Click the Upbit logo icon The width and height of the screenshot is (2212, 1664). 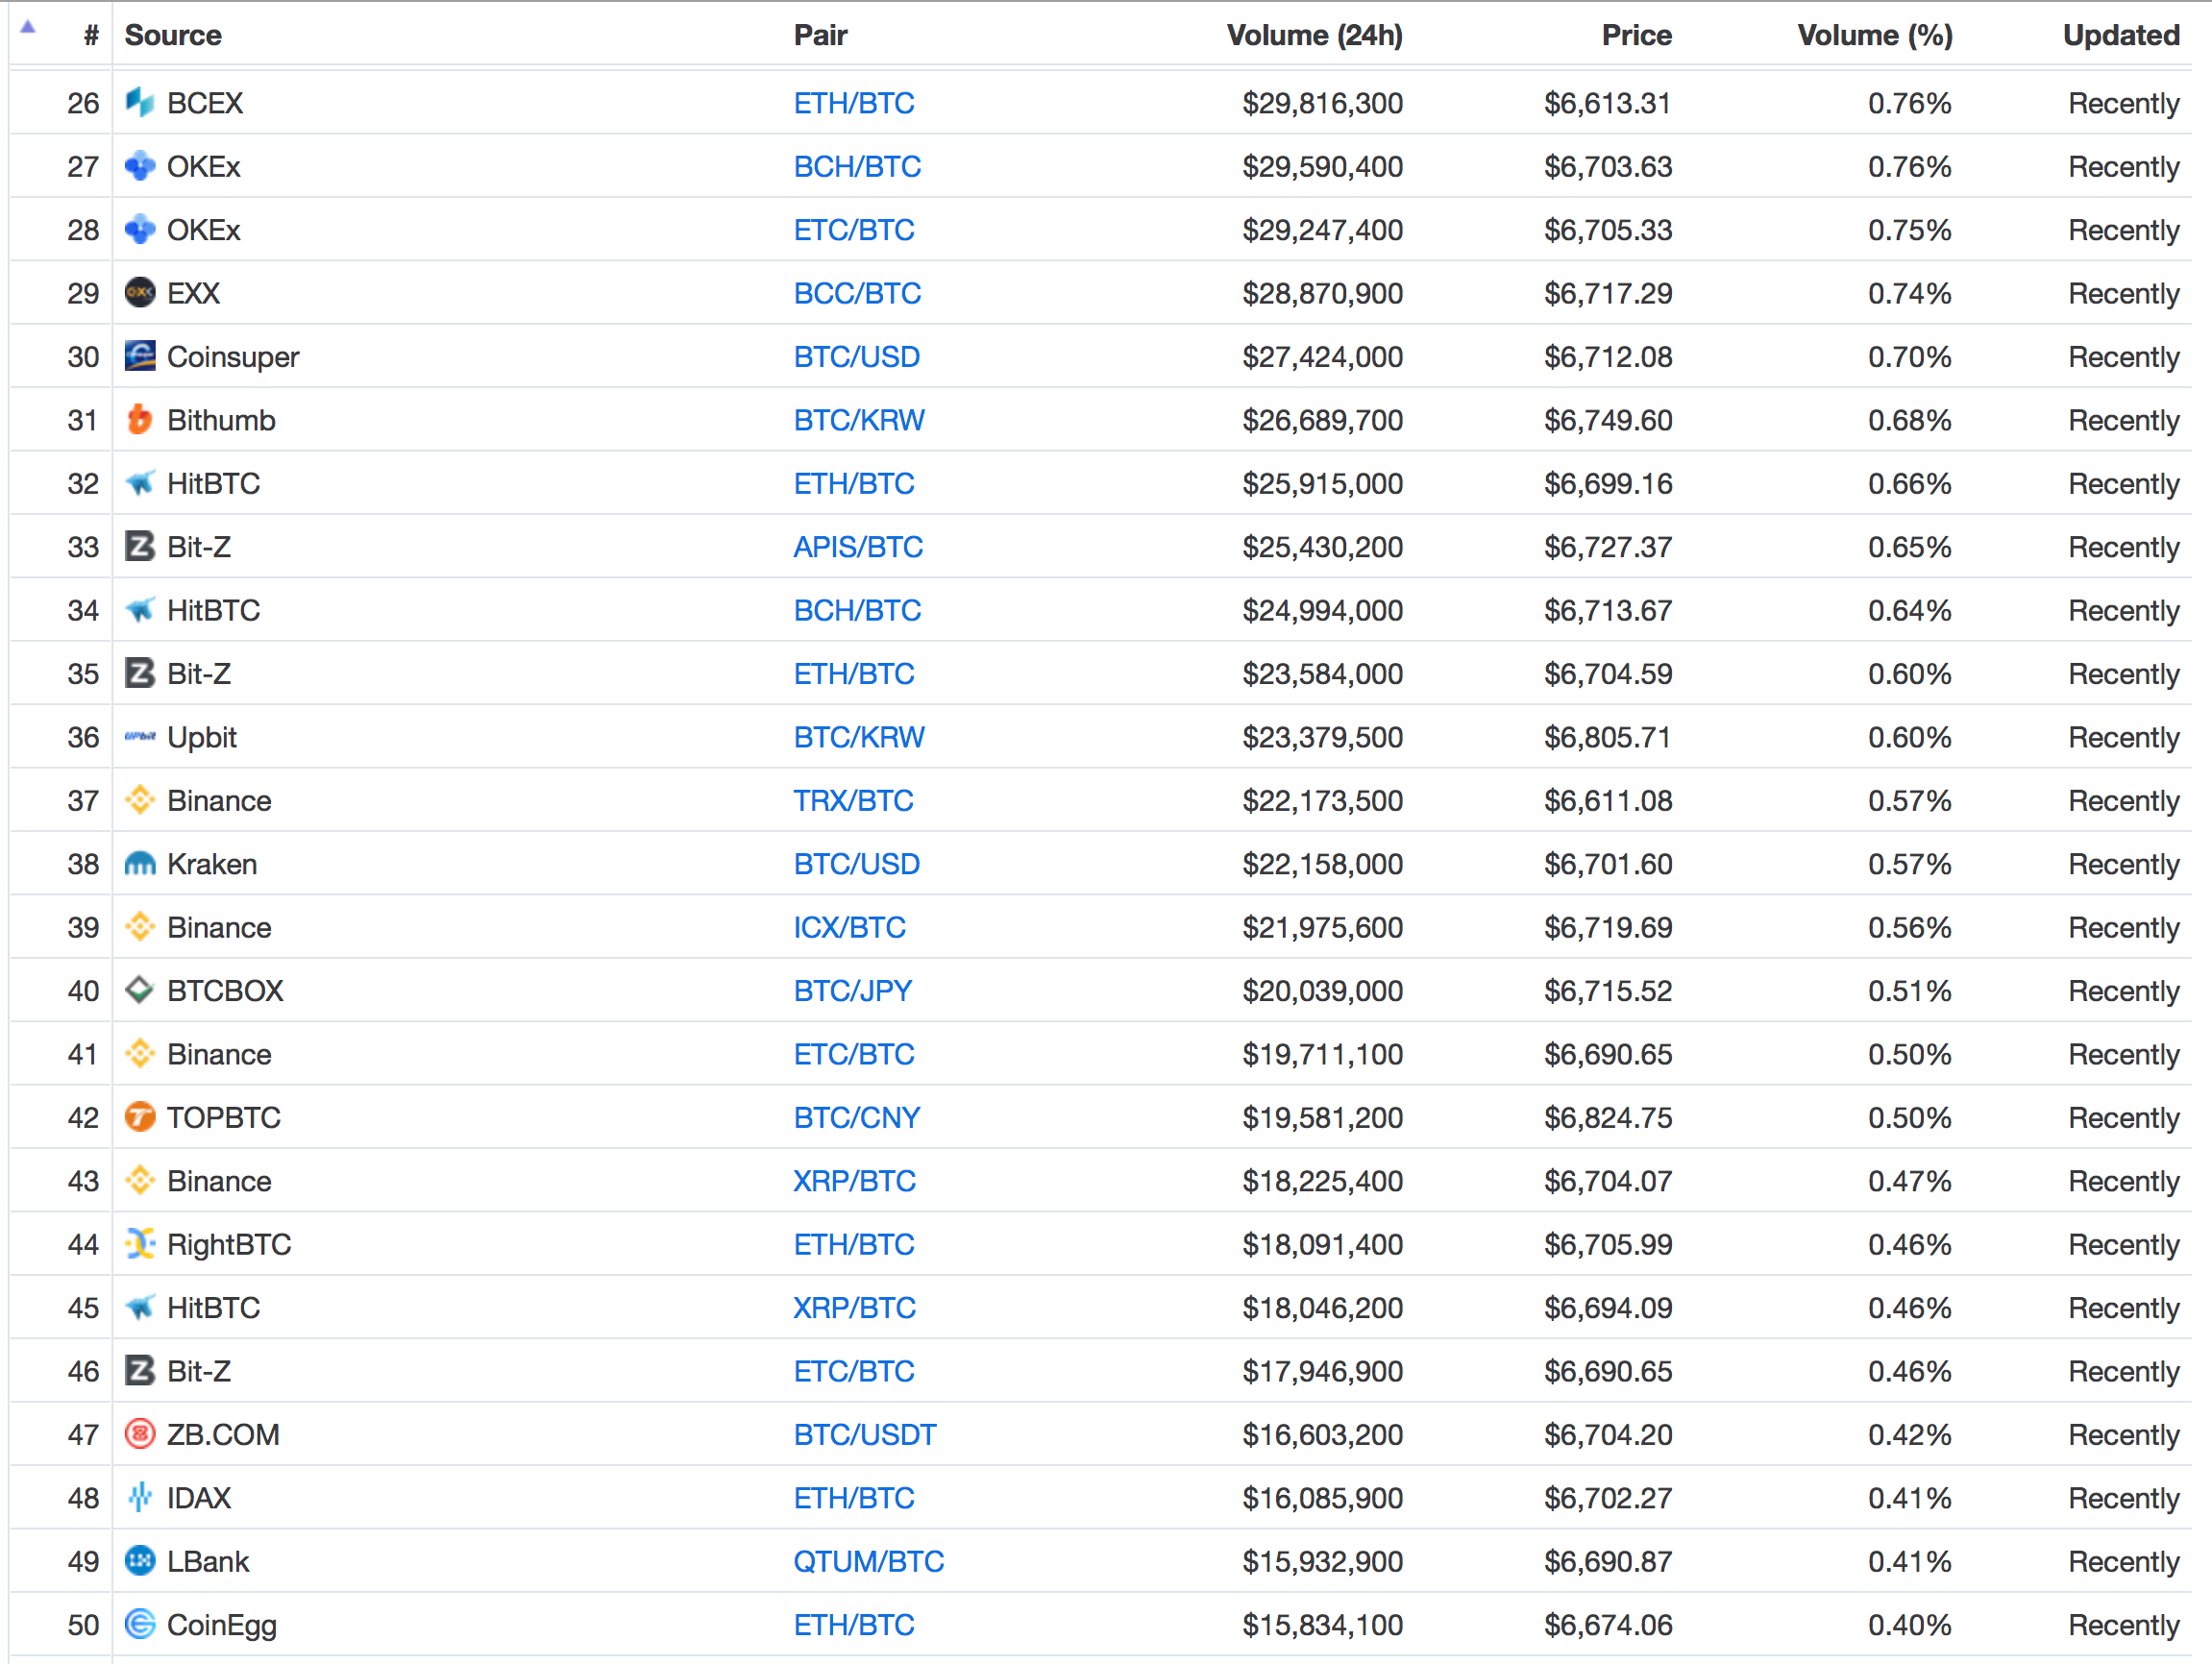[140, 737]
